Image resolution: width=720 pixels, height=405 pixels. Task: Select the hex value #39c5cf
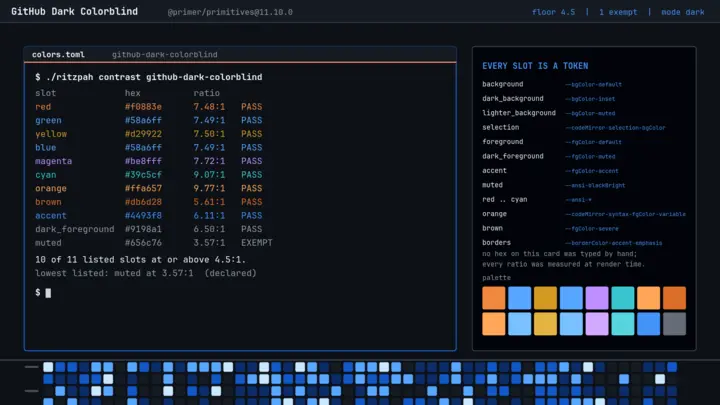pos(143,175)
